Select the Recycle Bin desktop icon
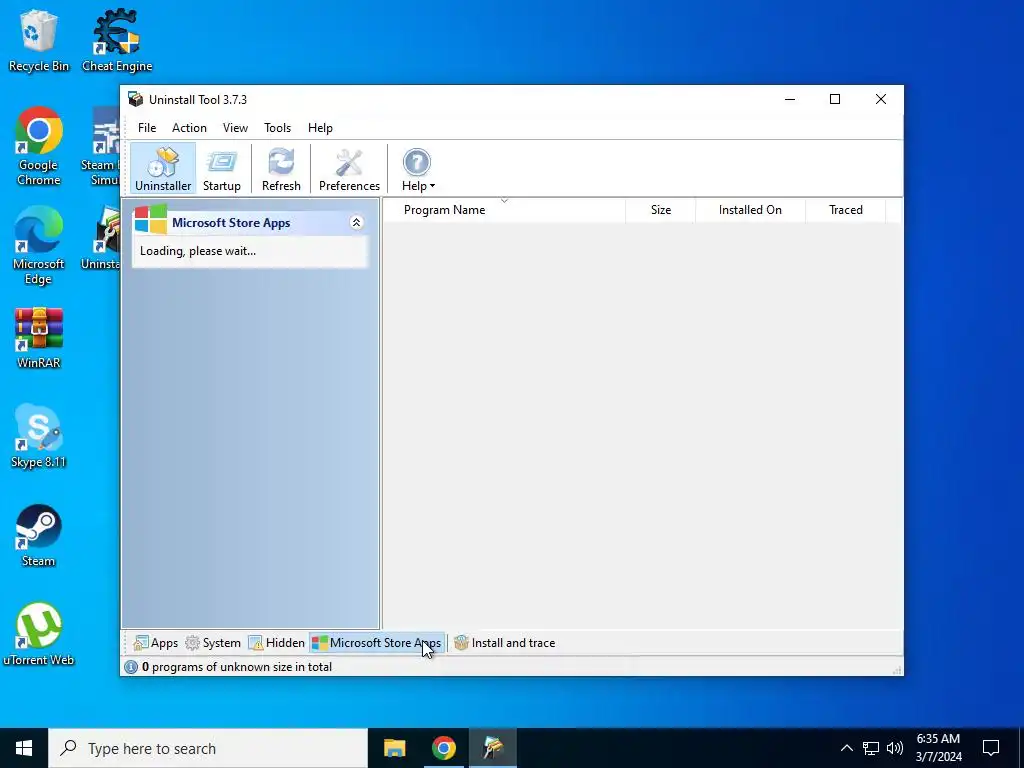 tap(39, 40)
